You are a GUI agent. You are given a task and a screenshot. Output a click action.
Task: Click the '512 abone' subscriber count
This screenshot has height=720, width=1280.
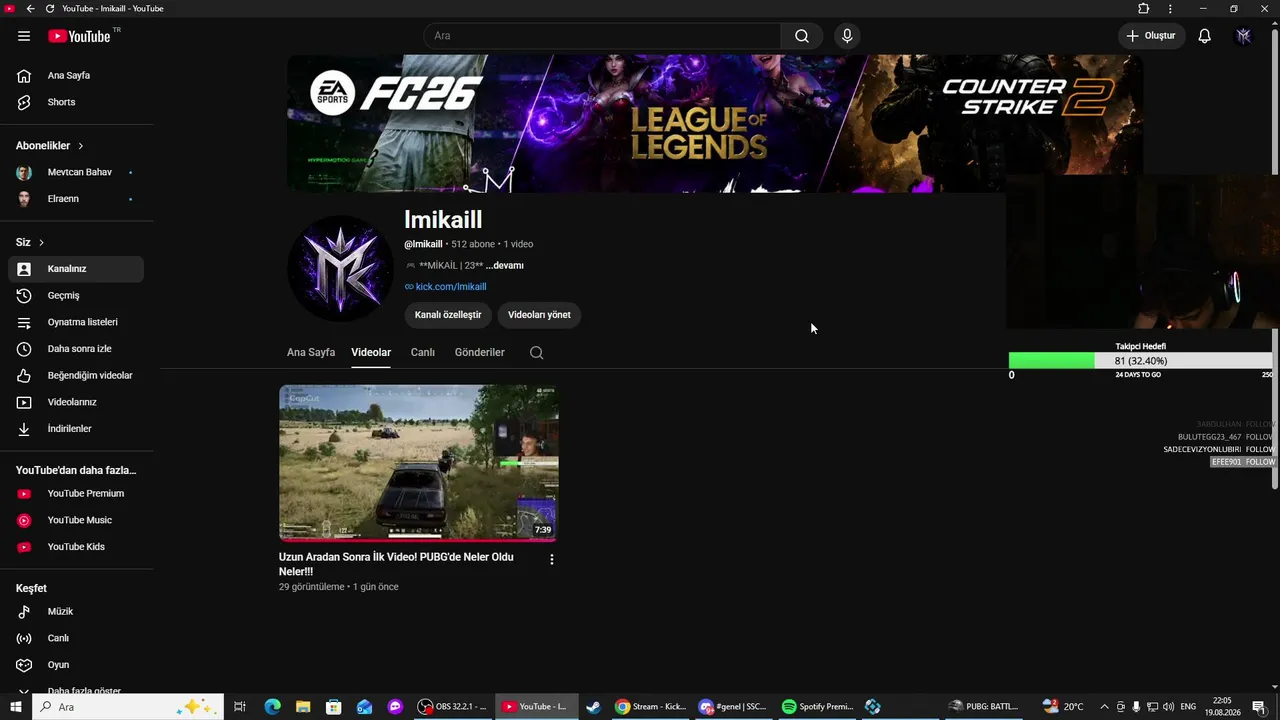tap(473, 245)
